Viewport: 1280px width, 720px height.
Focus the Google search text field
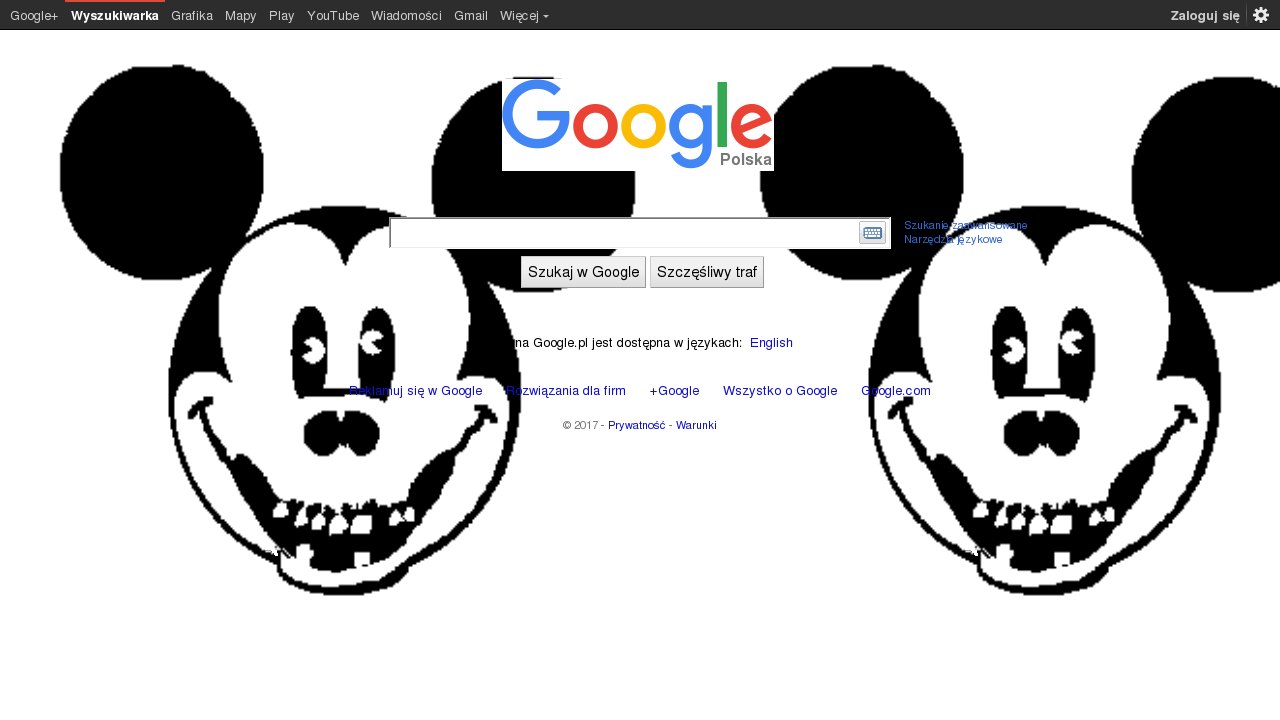(x=624, y=233)
